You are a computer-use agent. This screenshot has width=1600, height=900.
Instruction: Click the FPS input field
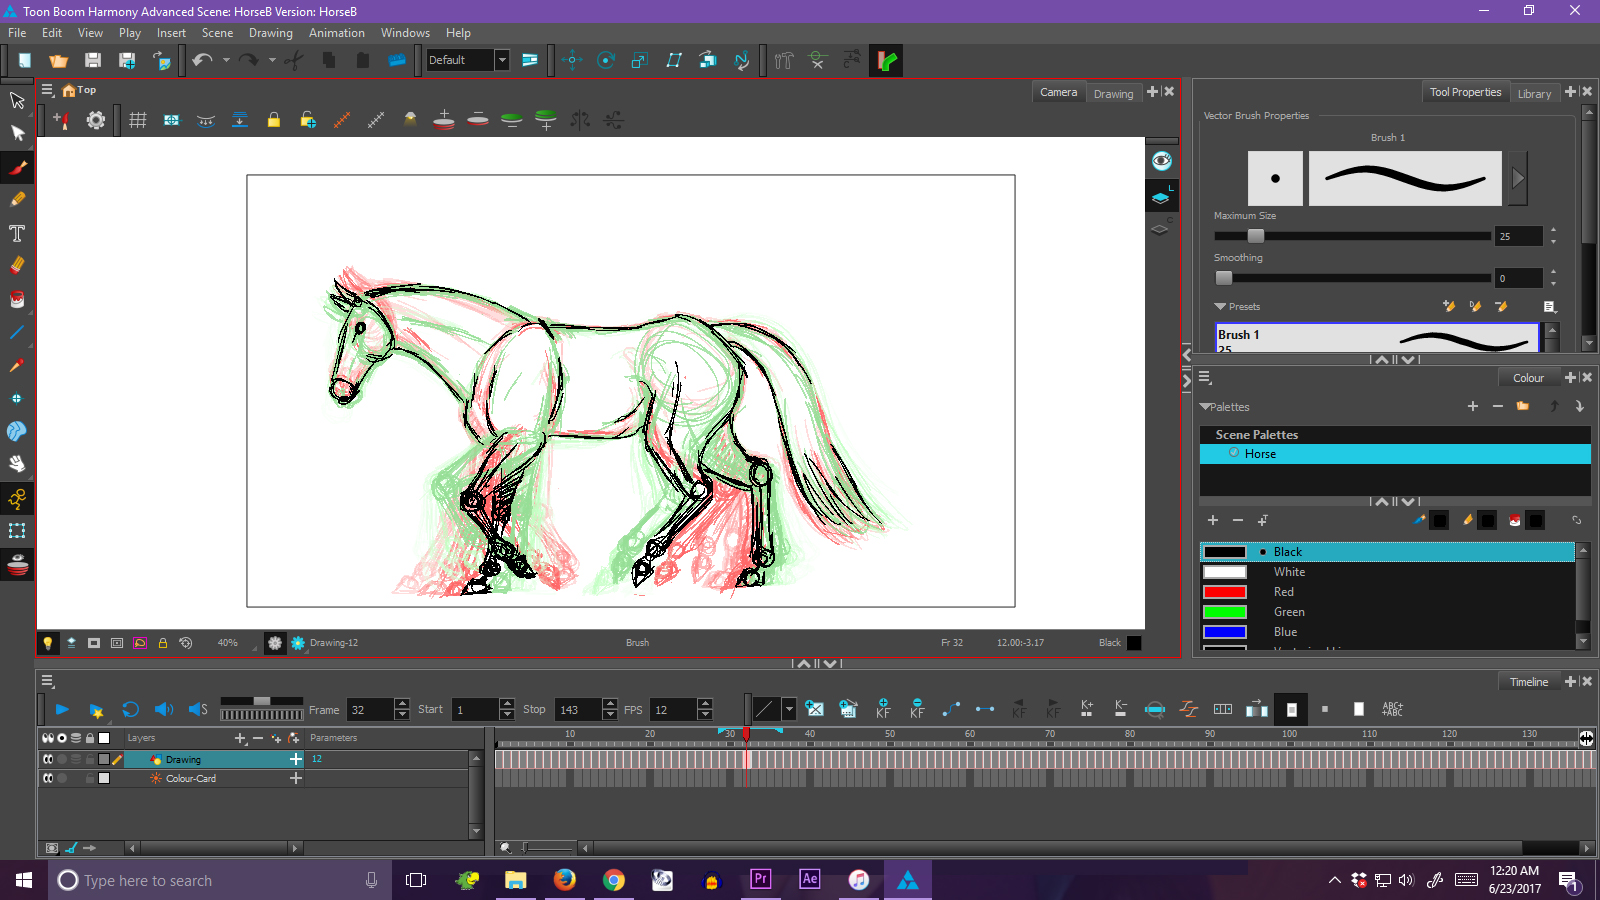pos(673,709)
